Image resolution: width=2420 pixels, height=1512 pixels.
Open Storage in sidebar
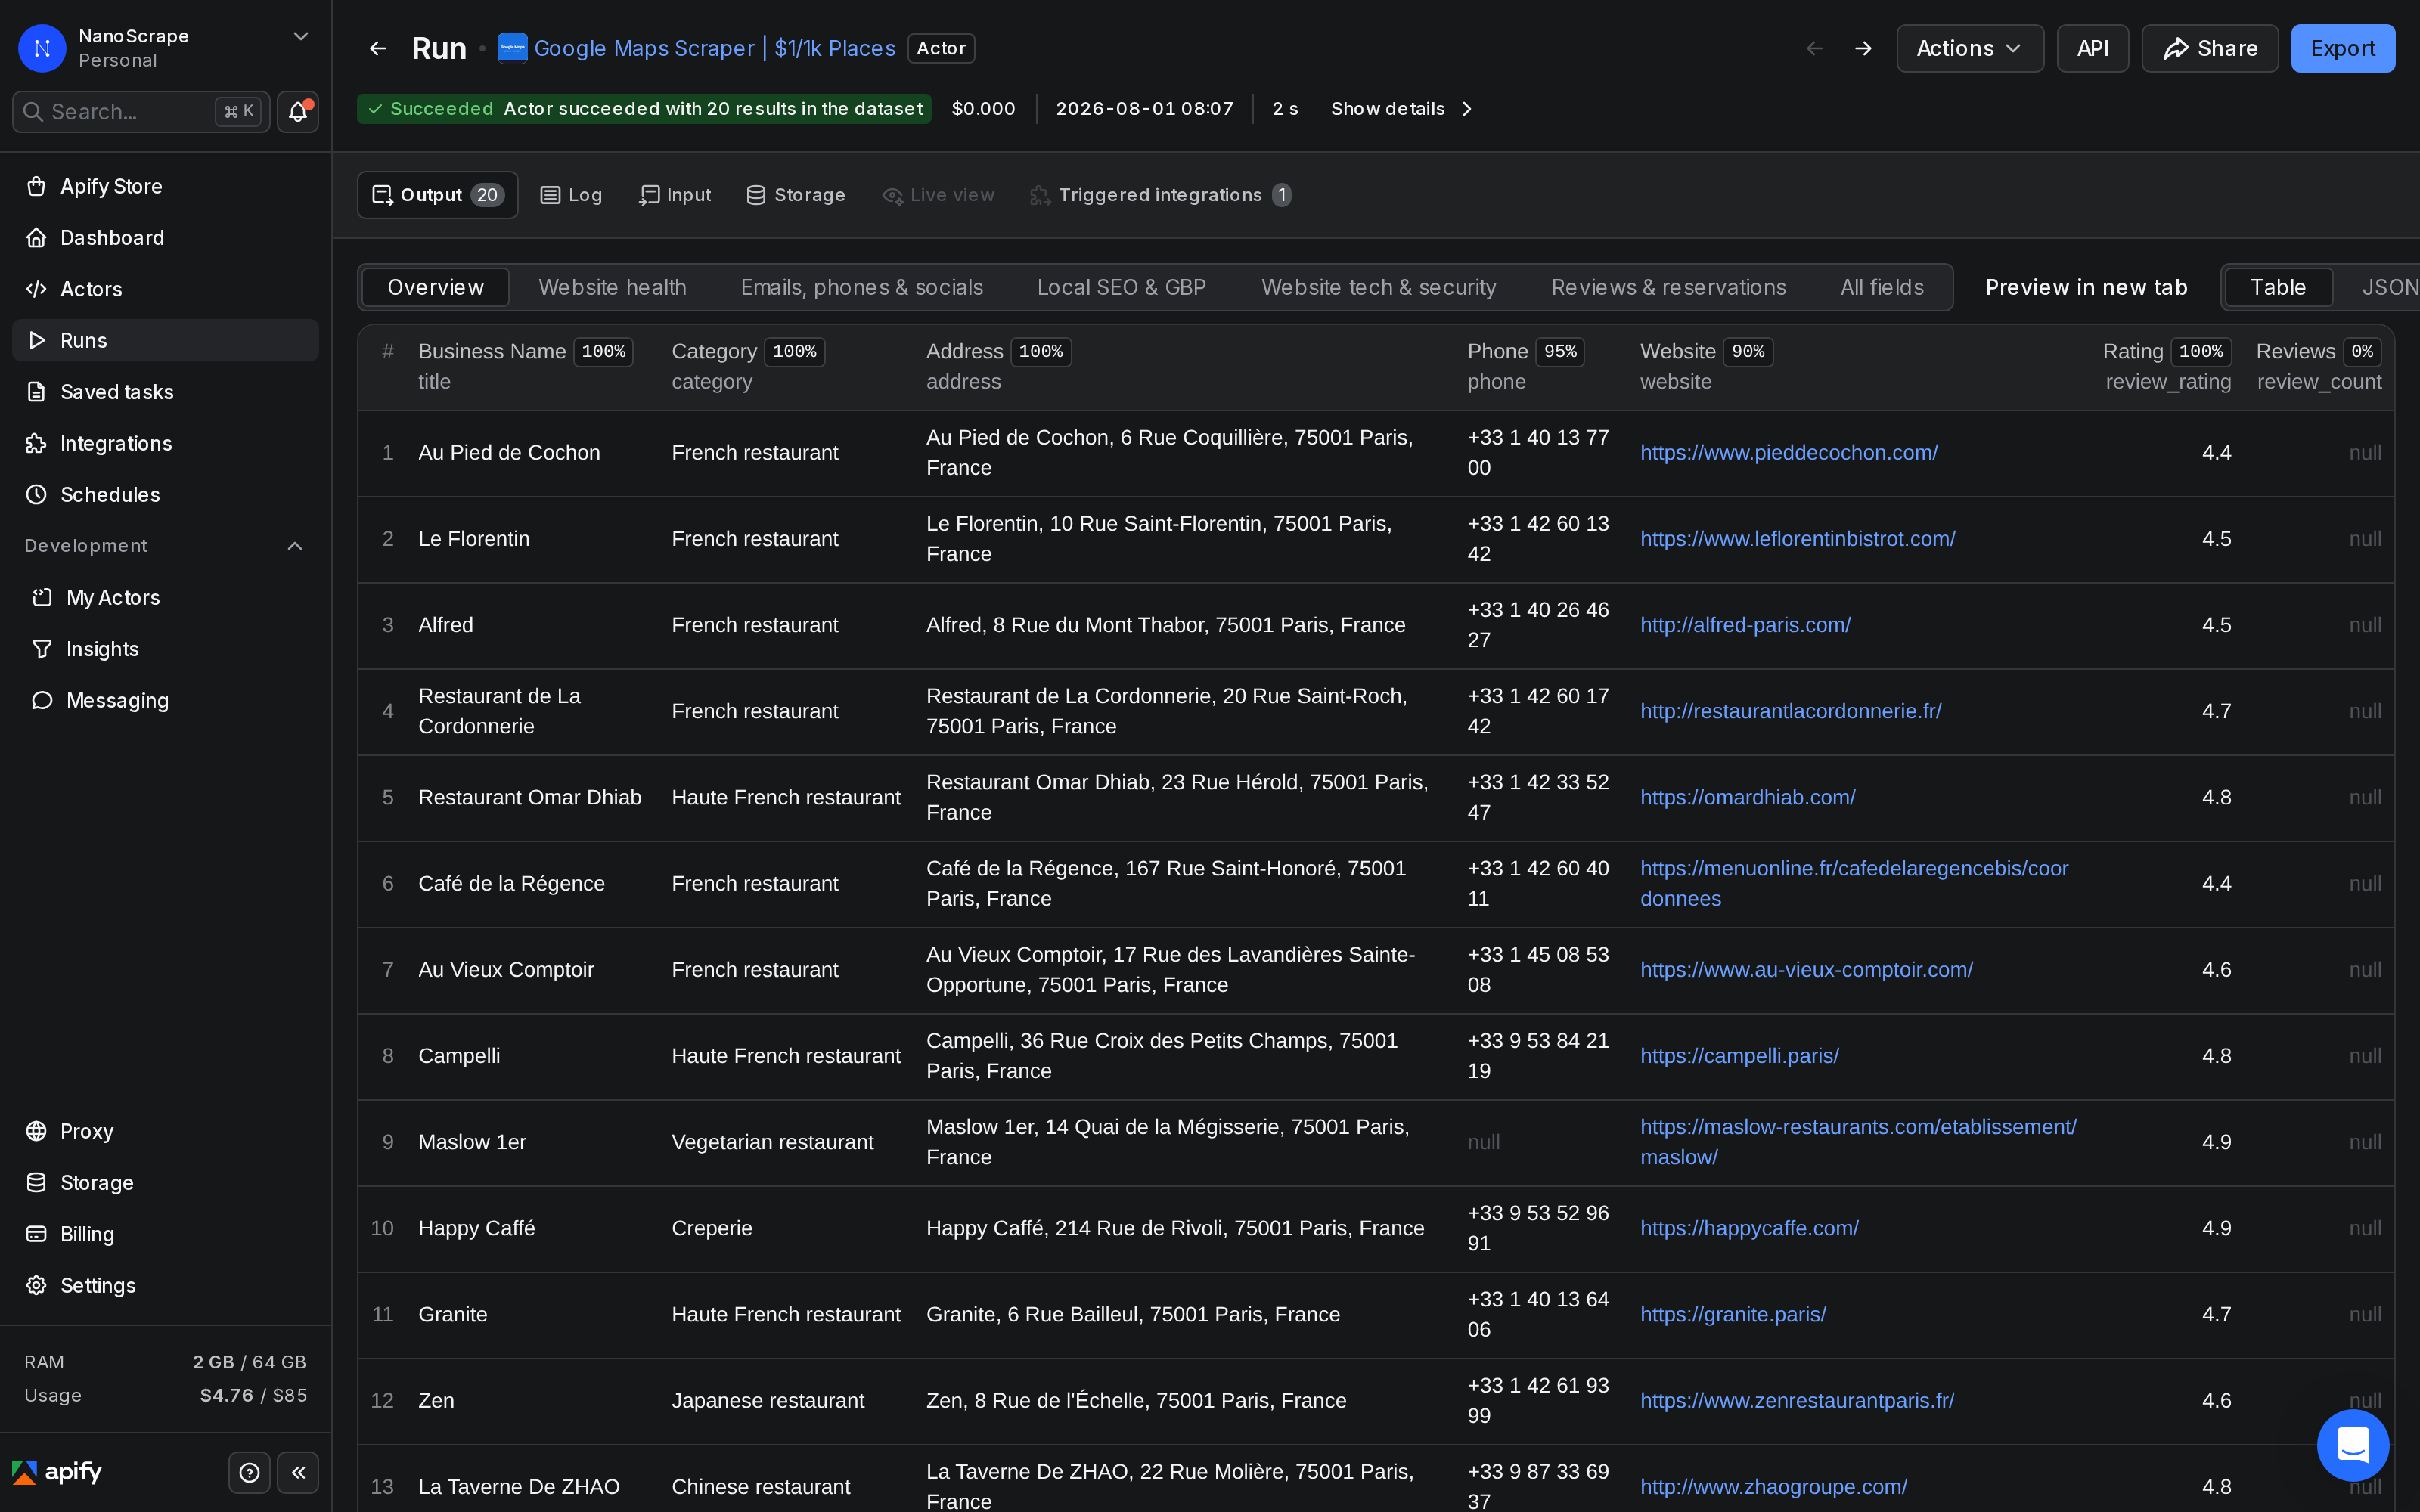165,1182
